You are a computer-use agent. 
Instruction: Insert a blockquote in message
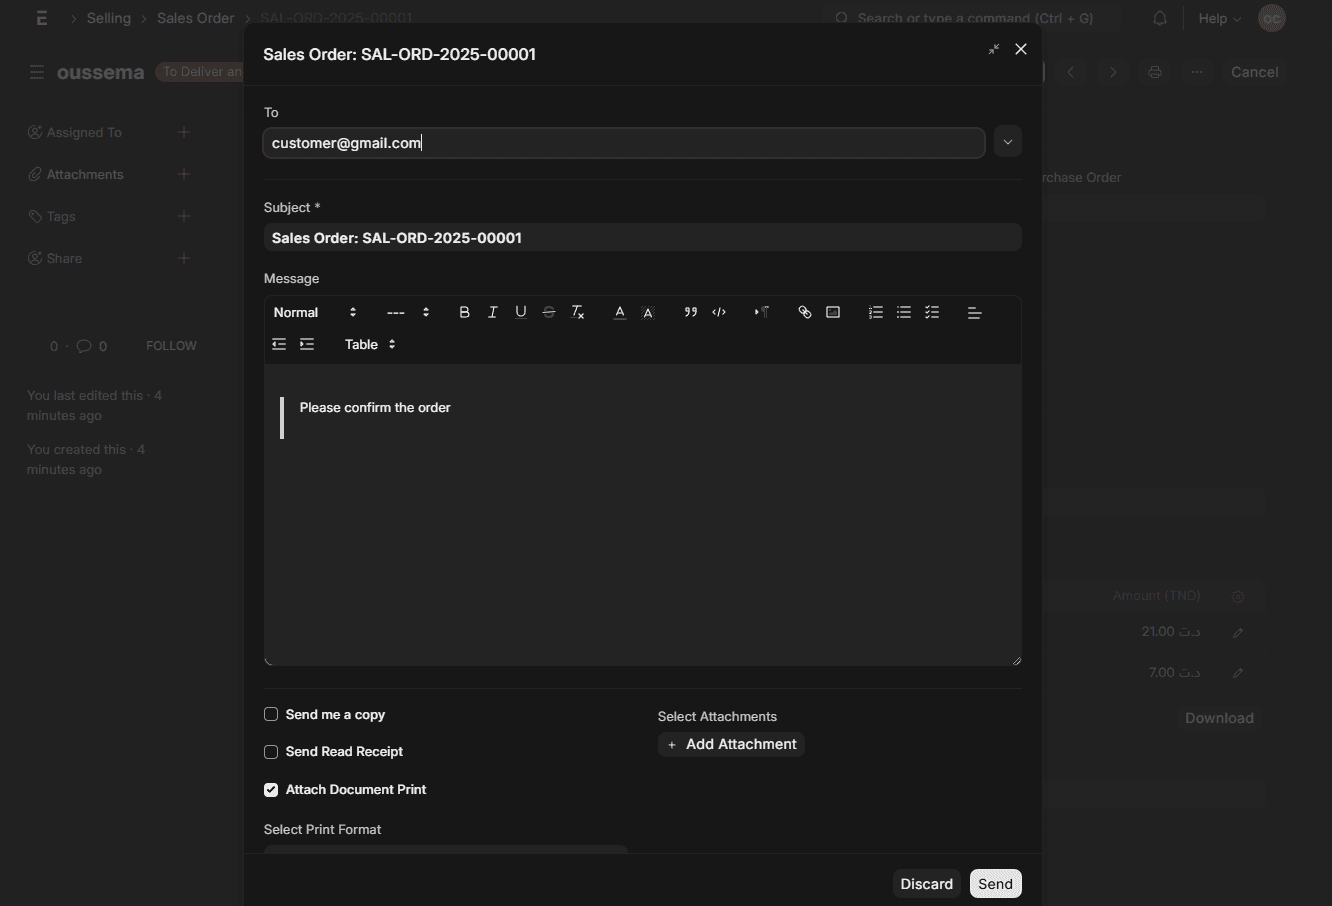[690, 313]
